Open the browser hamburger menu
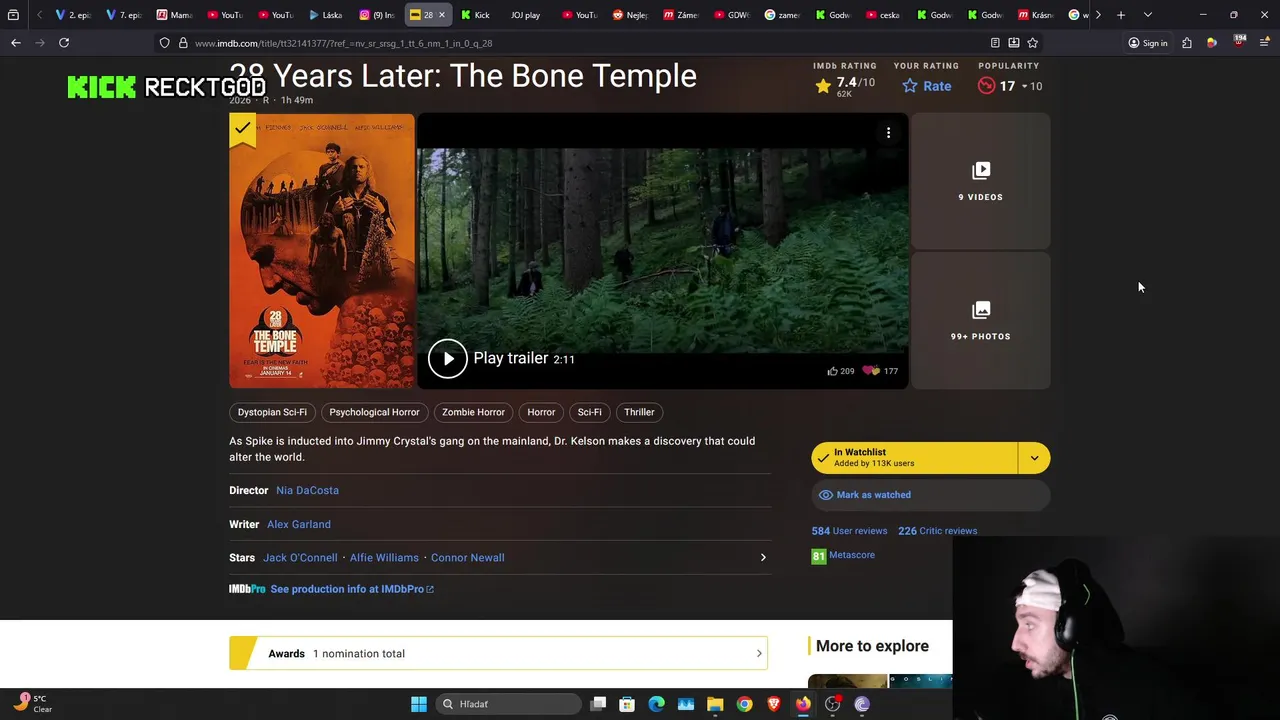 coord(1264,43)
